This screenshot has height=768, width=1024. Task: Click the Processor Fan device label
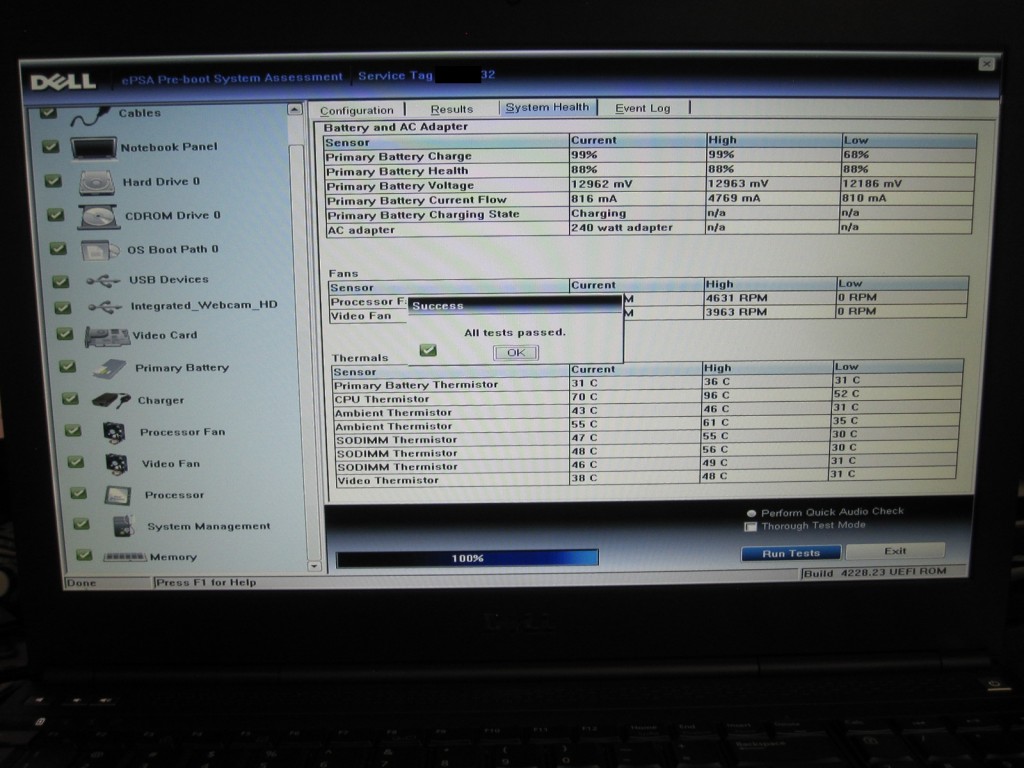pos(182,432)
